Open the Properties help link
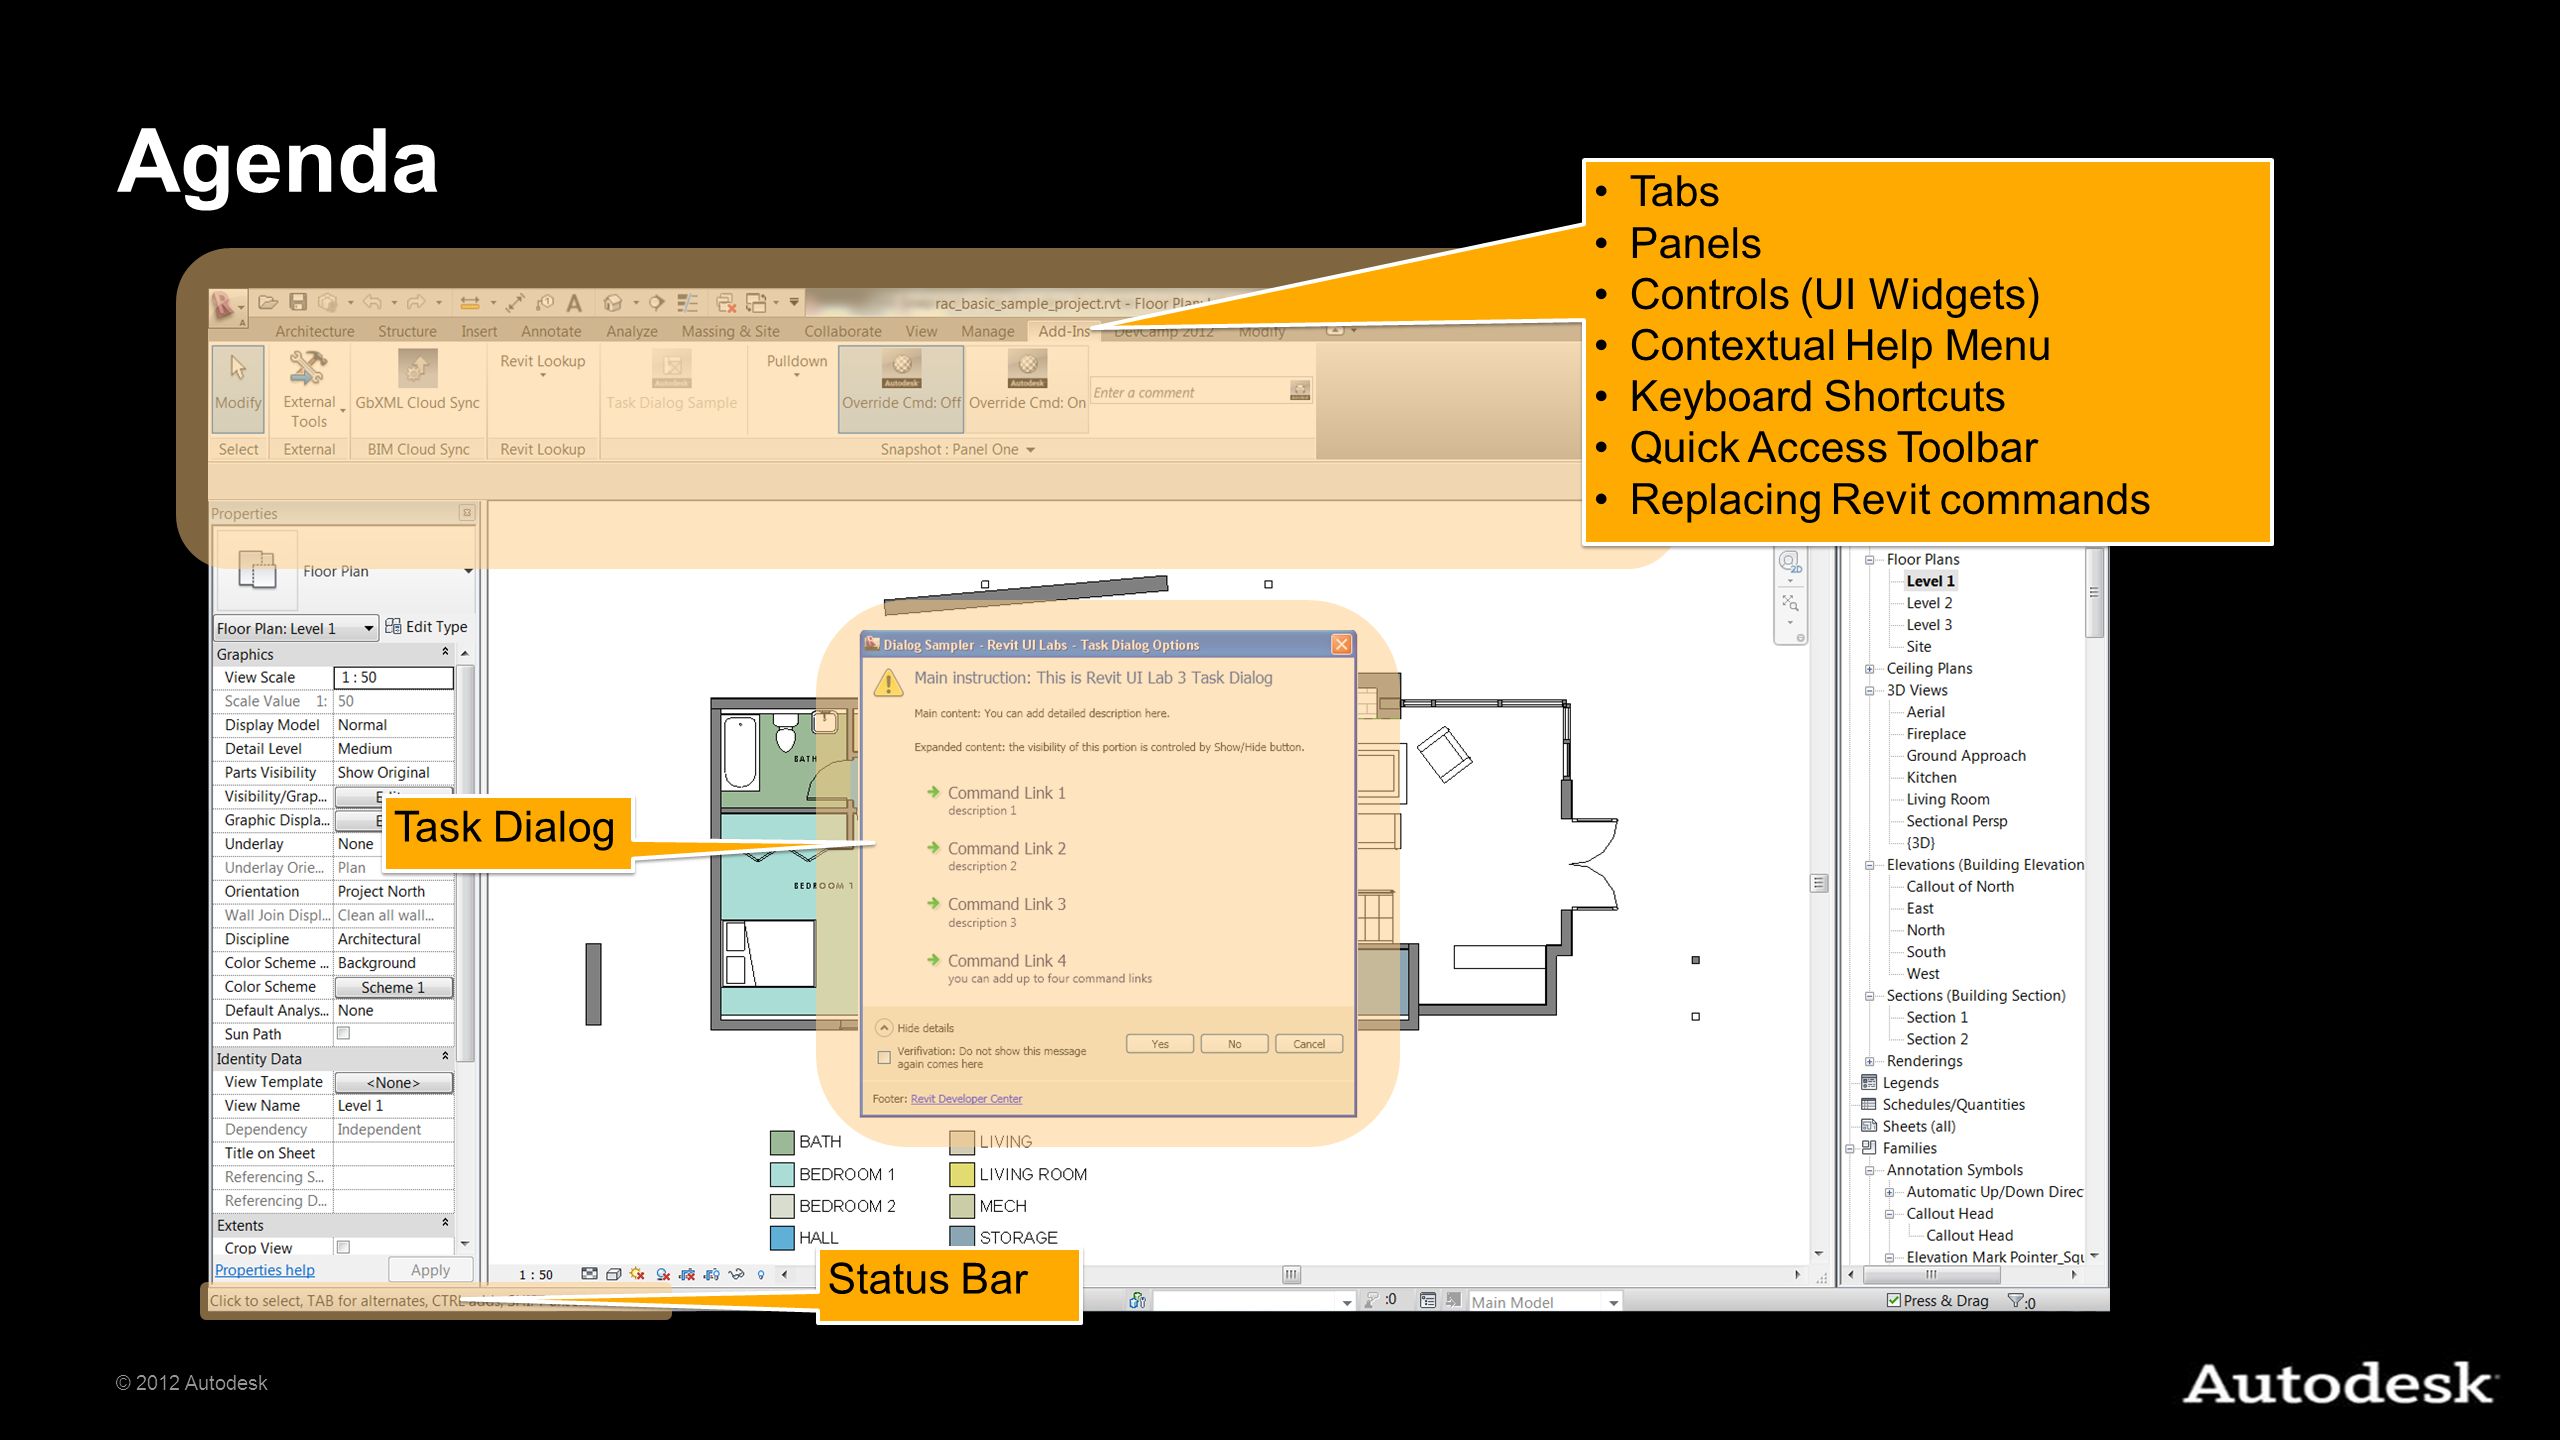This screenshot has width=2560, height=1440. 265,1270
